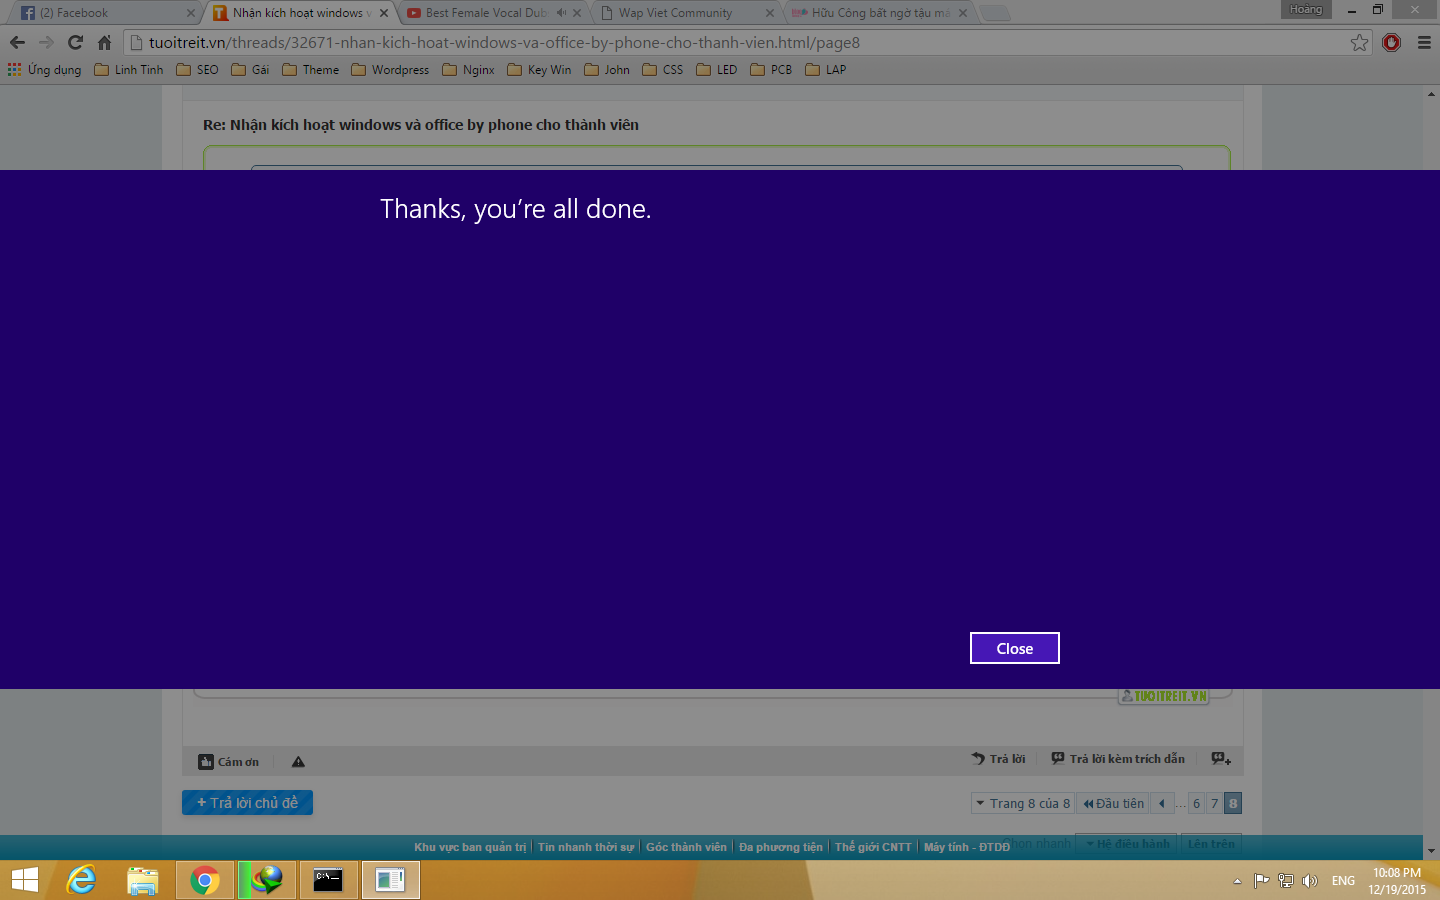The image size is (1440, 900).
Task: Open File Explorer from the taskbar
Action: 143,880
